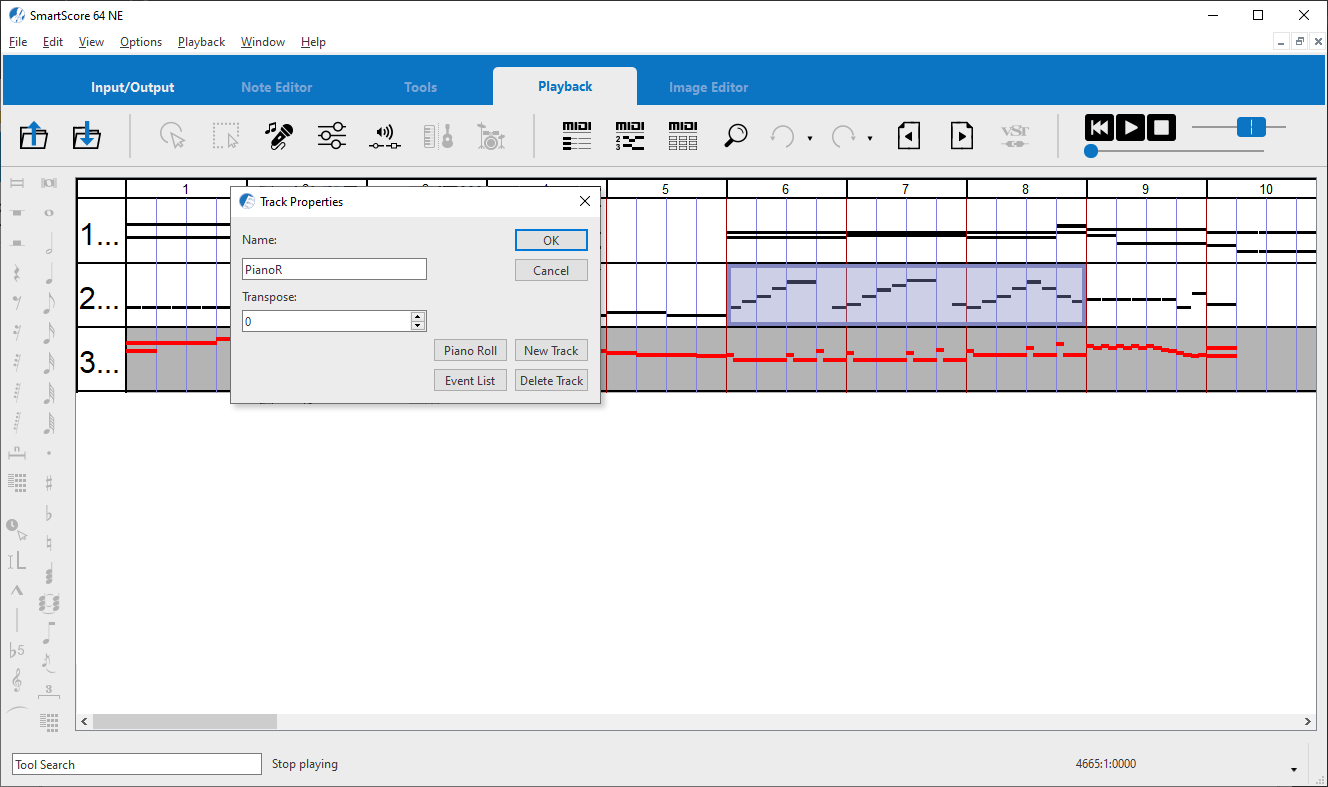This screenshot has width=1328, height=787.
Task: Go to previous page icon
Action: (909, 135)
